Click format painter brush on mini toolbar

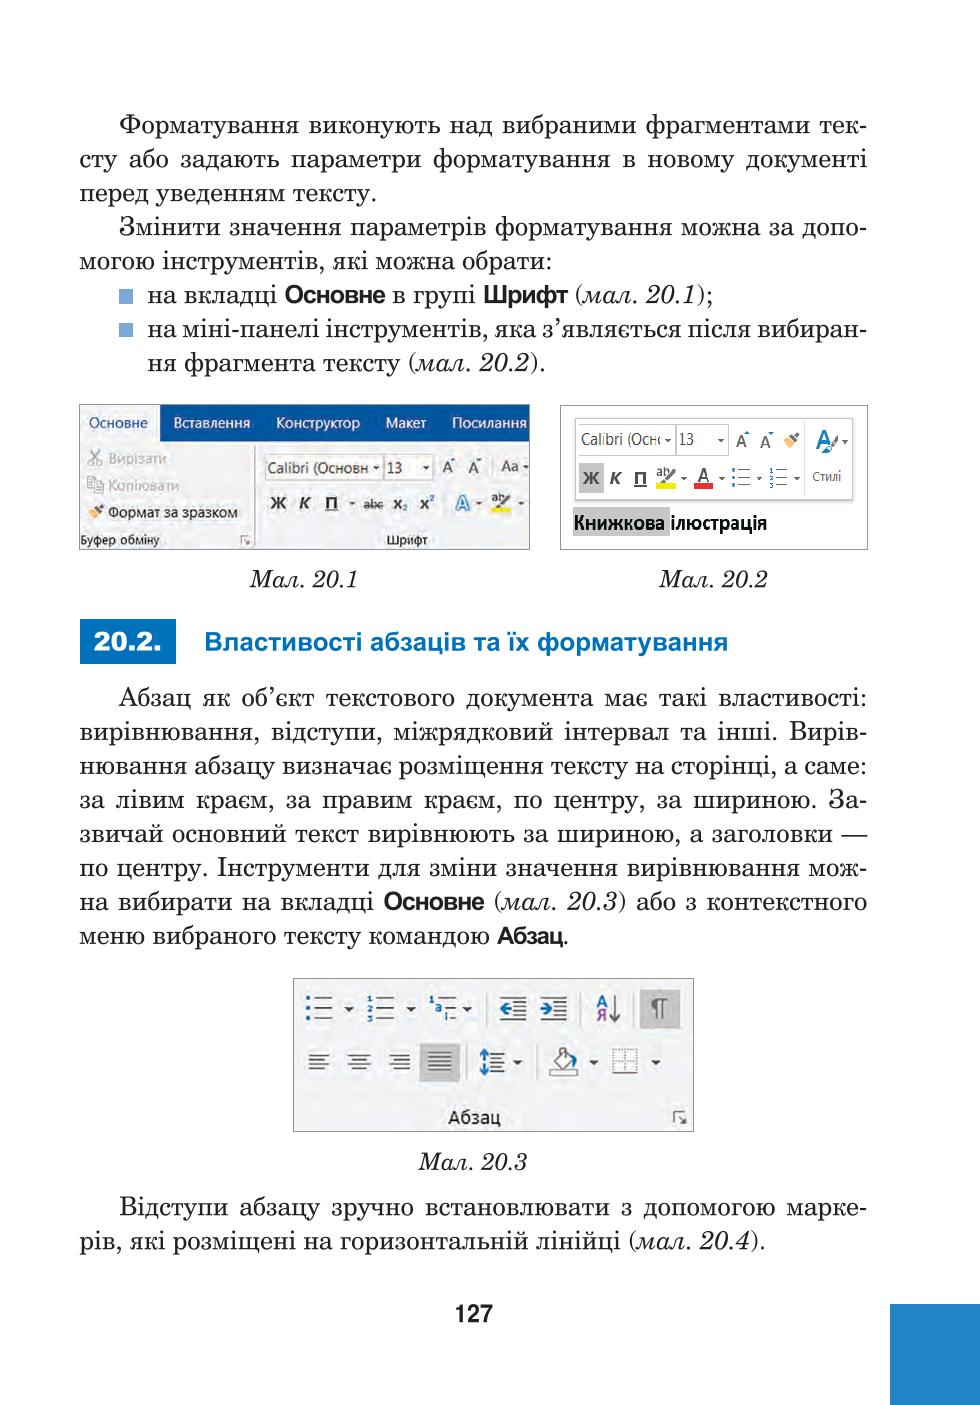tap(792, 439)
